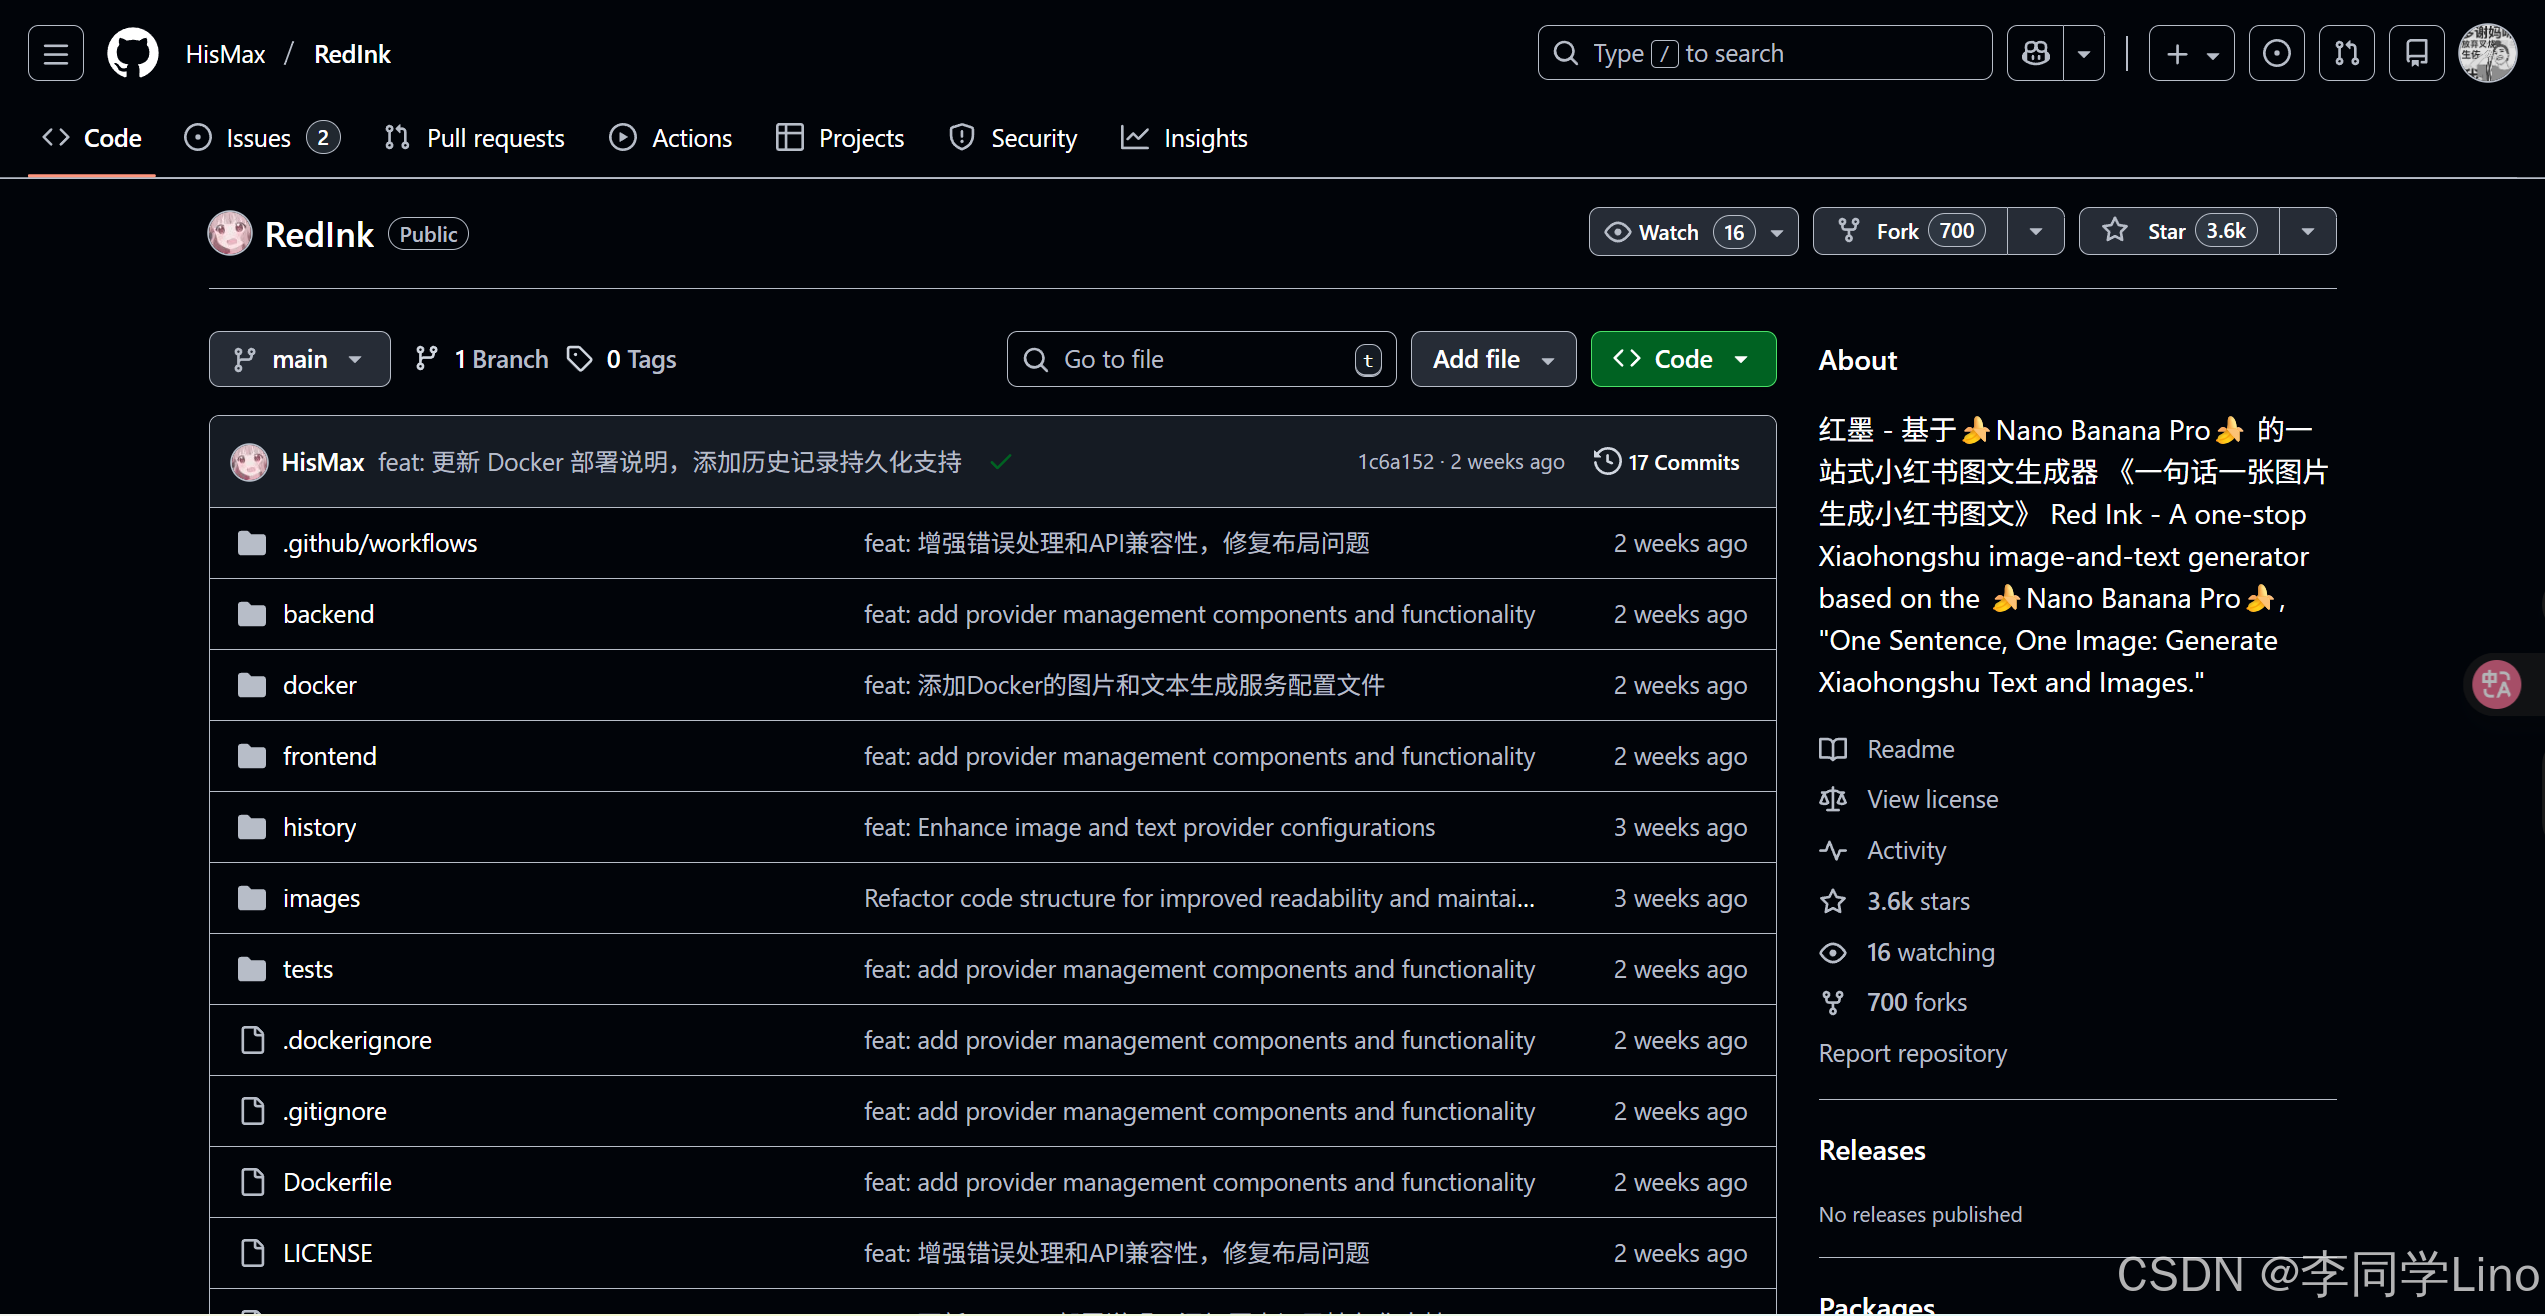2545x1316 pixels.
Task: Open the Add file dropdown
Action: [x=1493, y=359]
